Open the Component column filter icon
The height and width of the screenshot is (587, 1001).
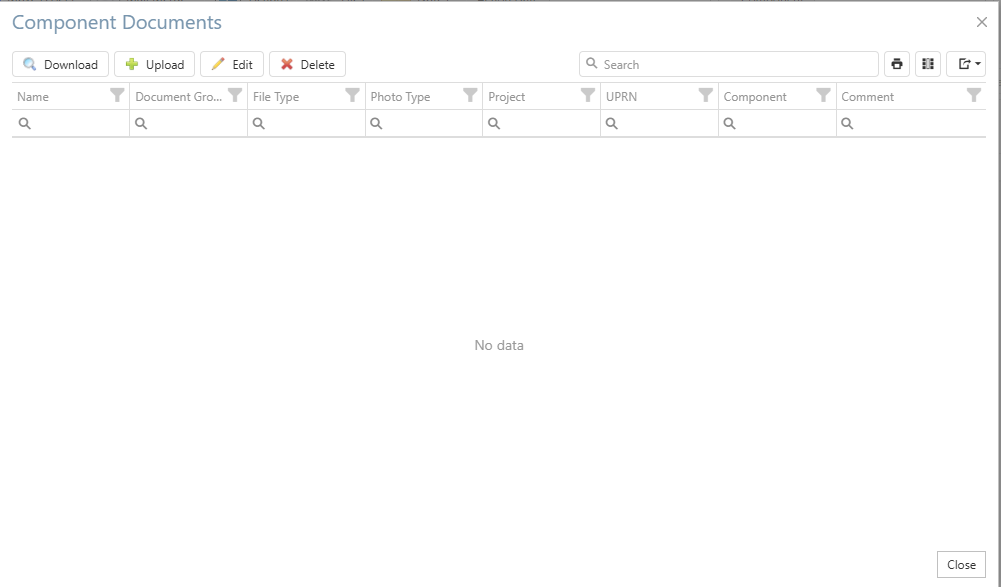tap(823, 96)
